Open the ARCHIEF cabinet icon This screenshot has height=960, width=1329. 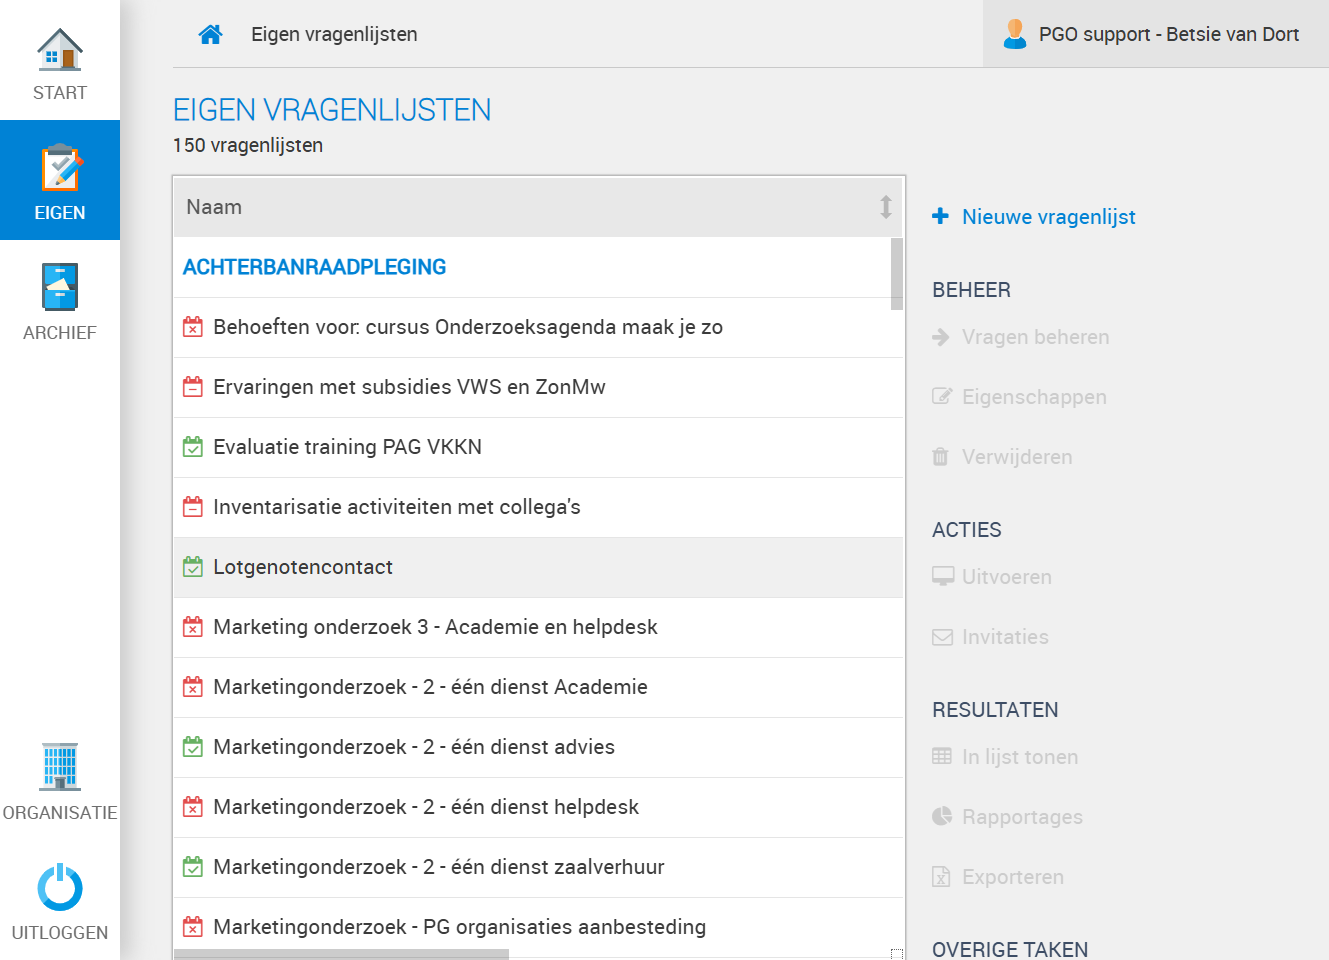tap(60, 287)
